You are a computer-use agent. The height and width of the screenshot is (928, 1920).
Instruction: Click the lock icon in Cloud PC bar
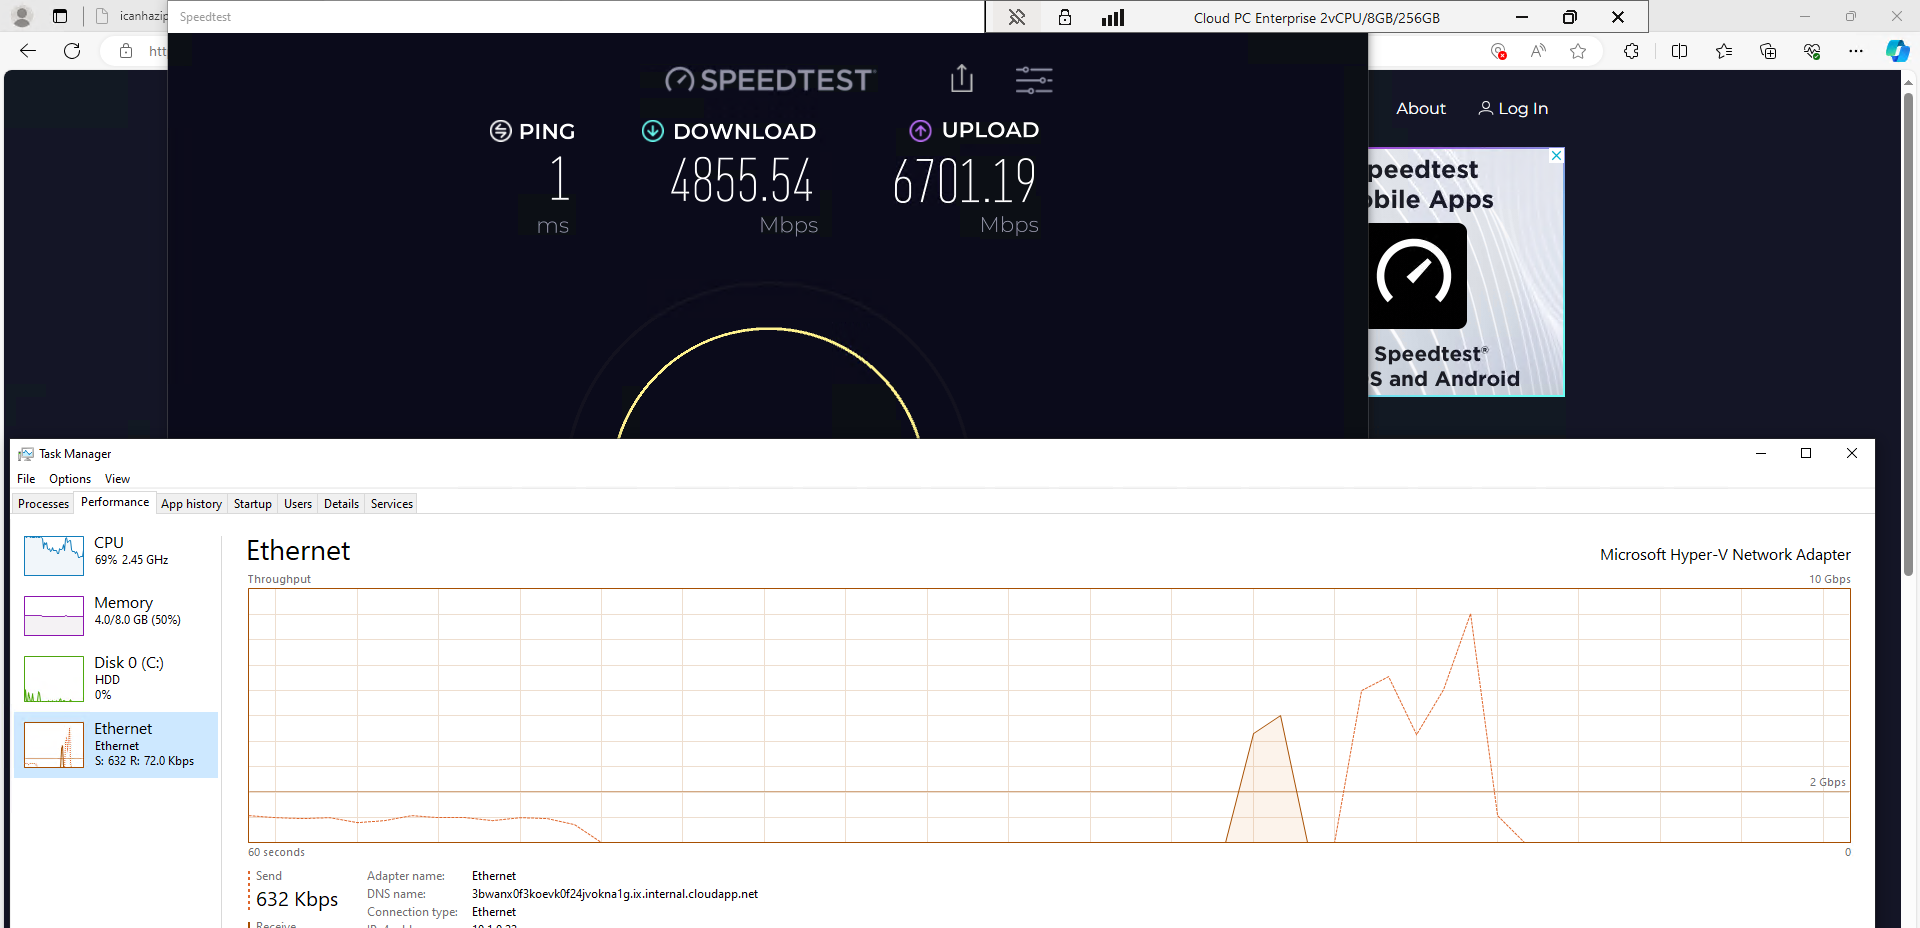click(x=1065, y=17)
